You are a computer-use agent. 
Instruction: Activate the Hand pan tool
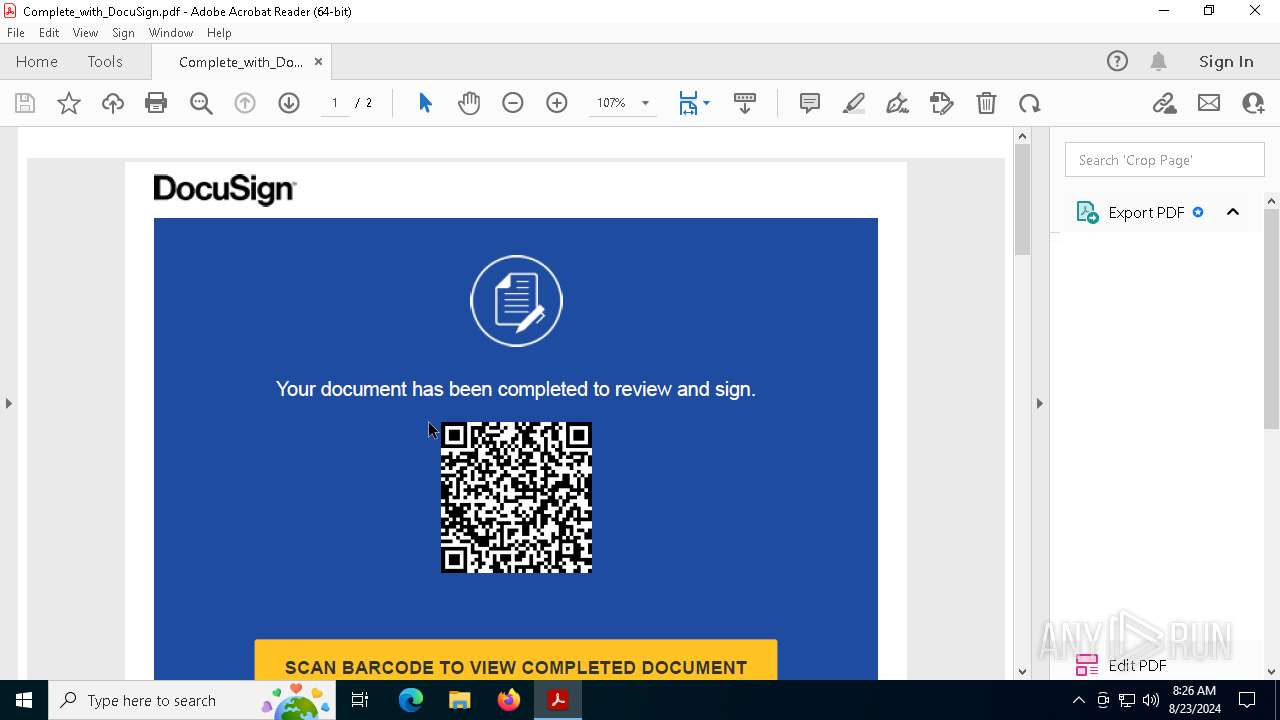point(469,103)
